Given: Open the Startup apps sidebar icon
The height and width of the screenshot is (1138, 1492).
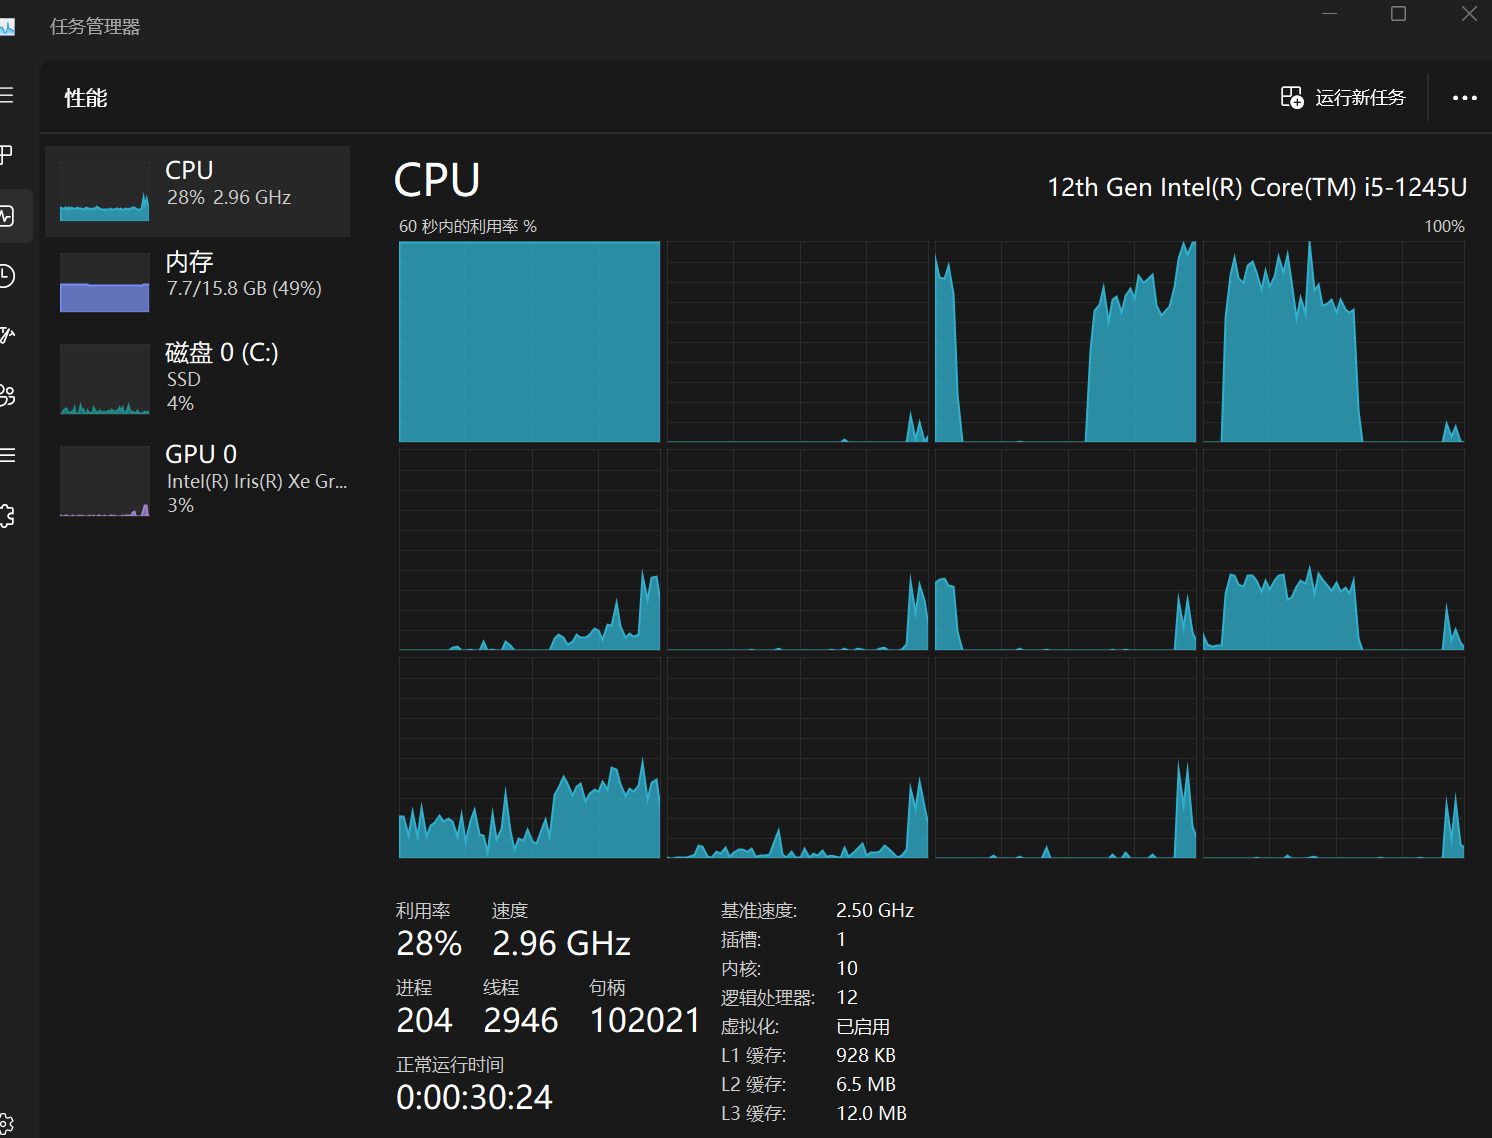Looking at the screenshot, I should (x=7, y=335).
